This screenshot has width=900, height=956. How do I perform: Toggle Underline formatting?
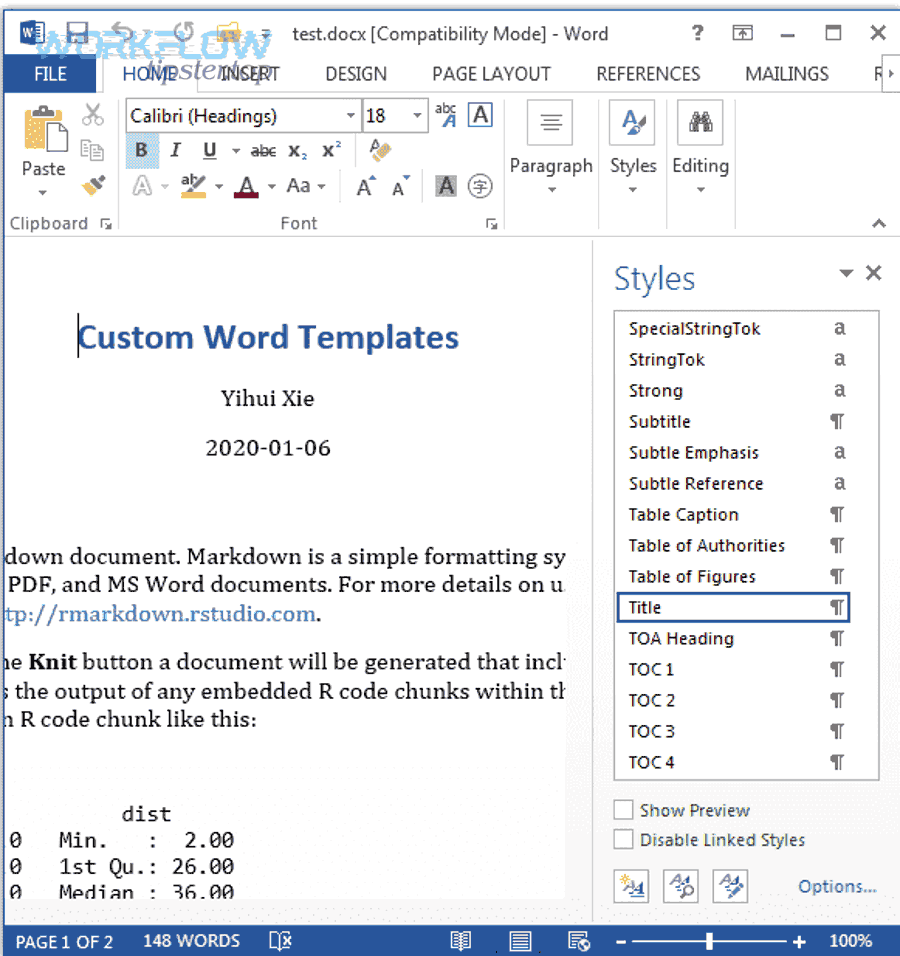click(210, 150)
